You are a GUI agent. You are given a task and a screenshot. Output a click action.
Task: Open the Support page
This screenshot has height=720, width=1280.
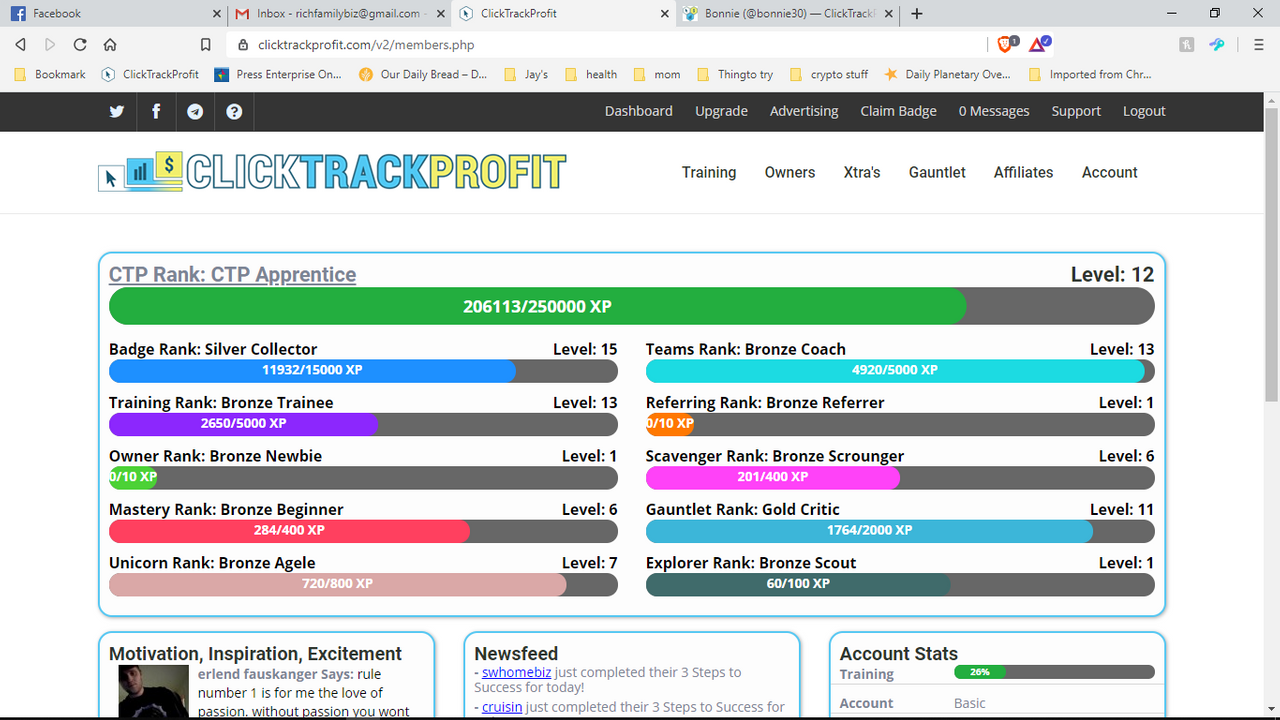[x=1076, y=111]
